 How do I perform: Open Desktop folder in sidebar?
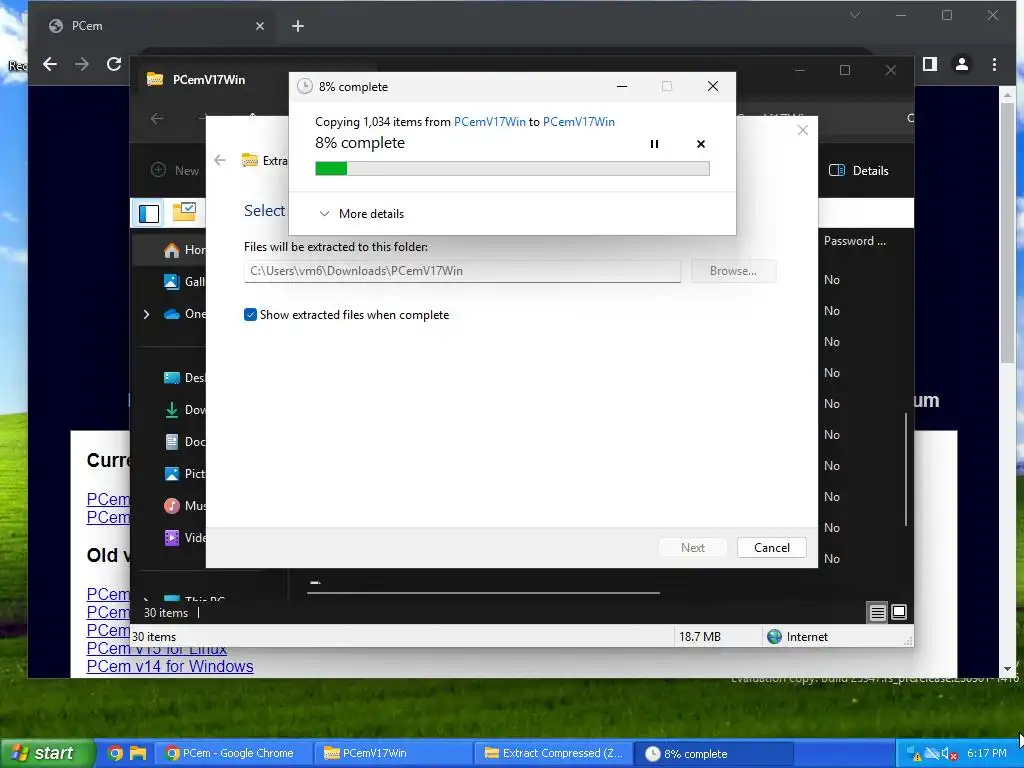(x=185, y=378)
